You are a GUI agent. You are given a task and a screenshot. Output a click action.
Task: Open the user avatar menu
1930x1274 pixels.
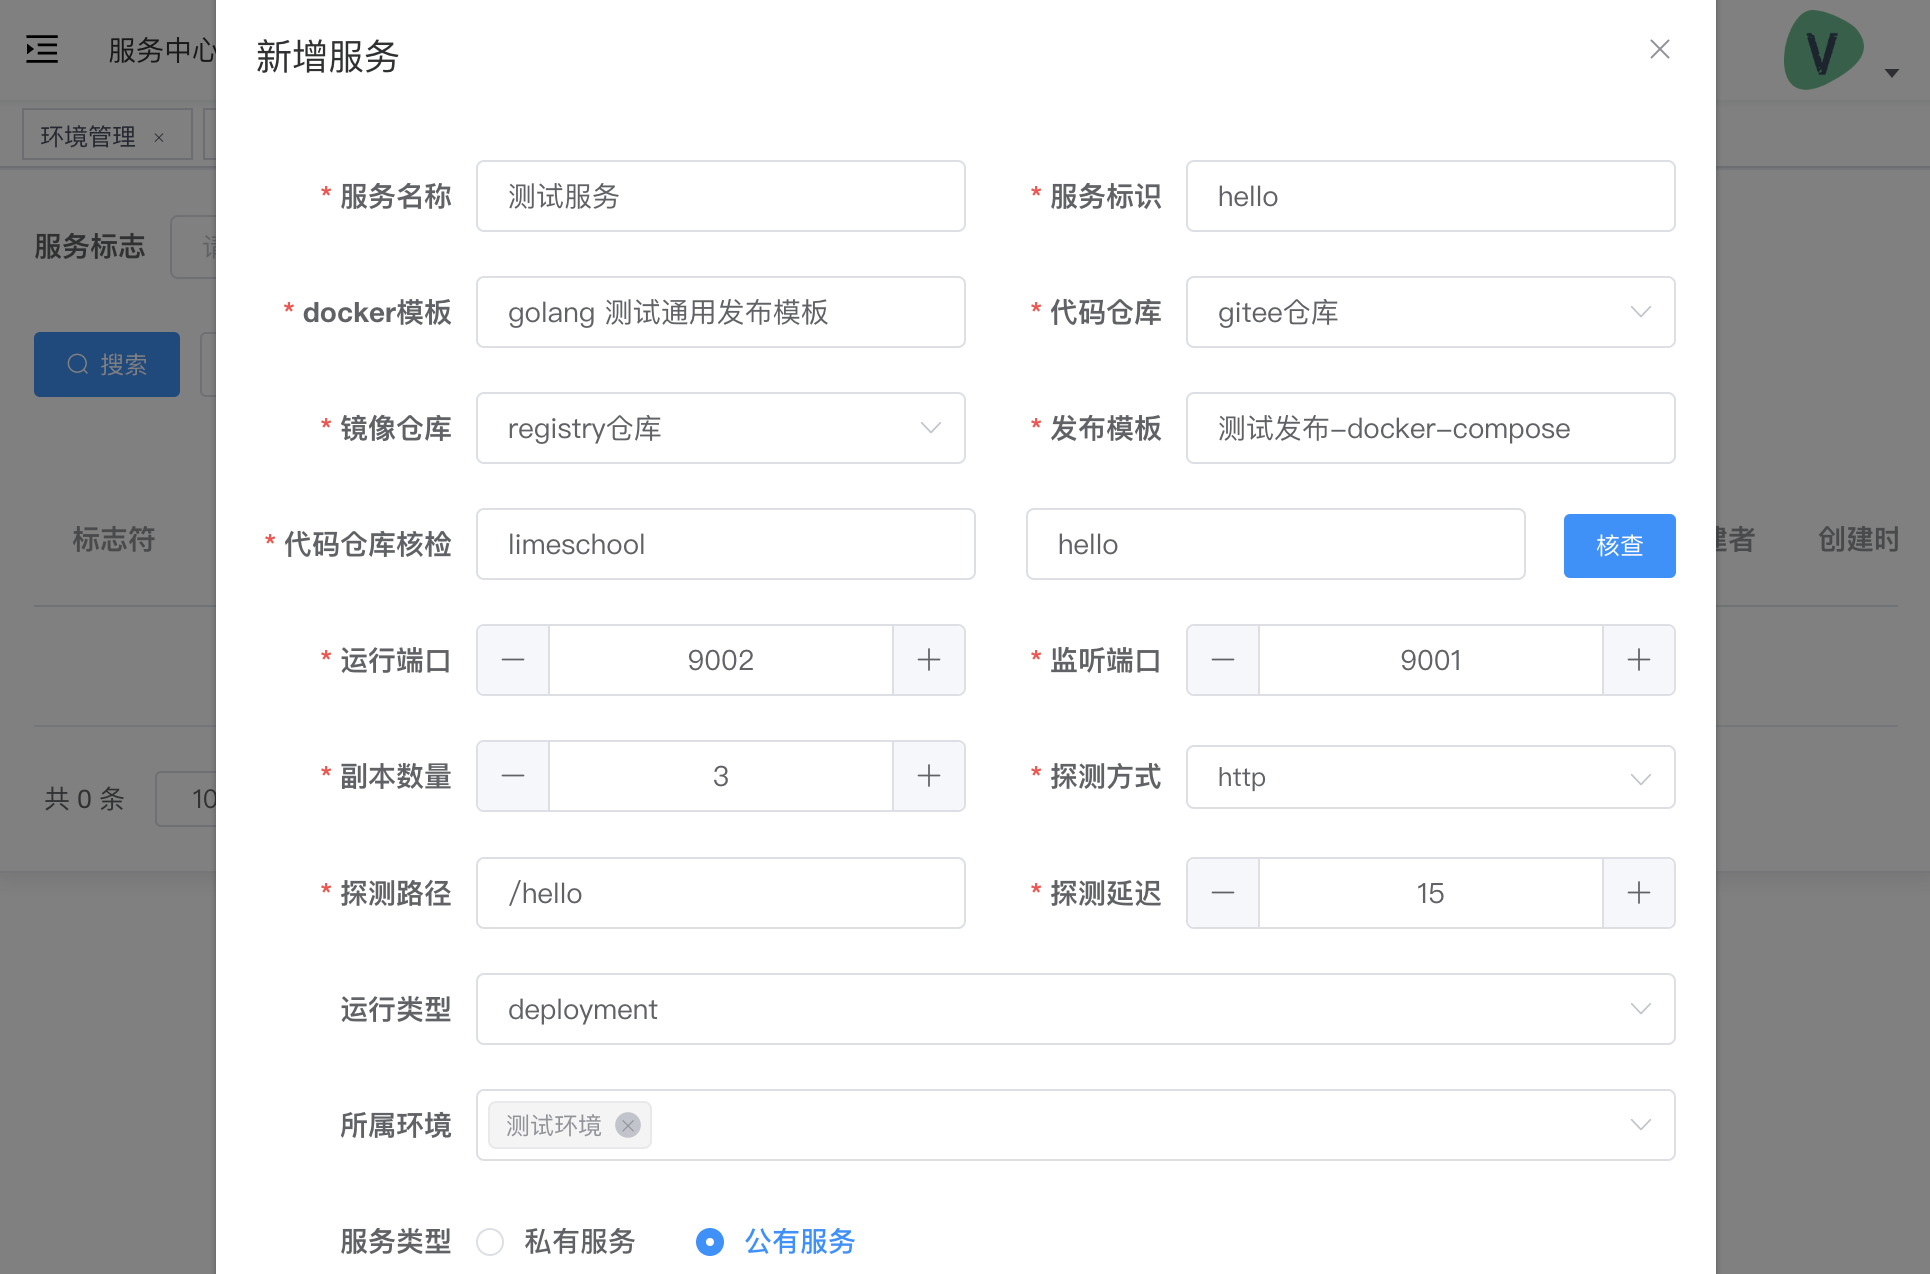pos(1823,51)
